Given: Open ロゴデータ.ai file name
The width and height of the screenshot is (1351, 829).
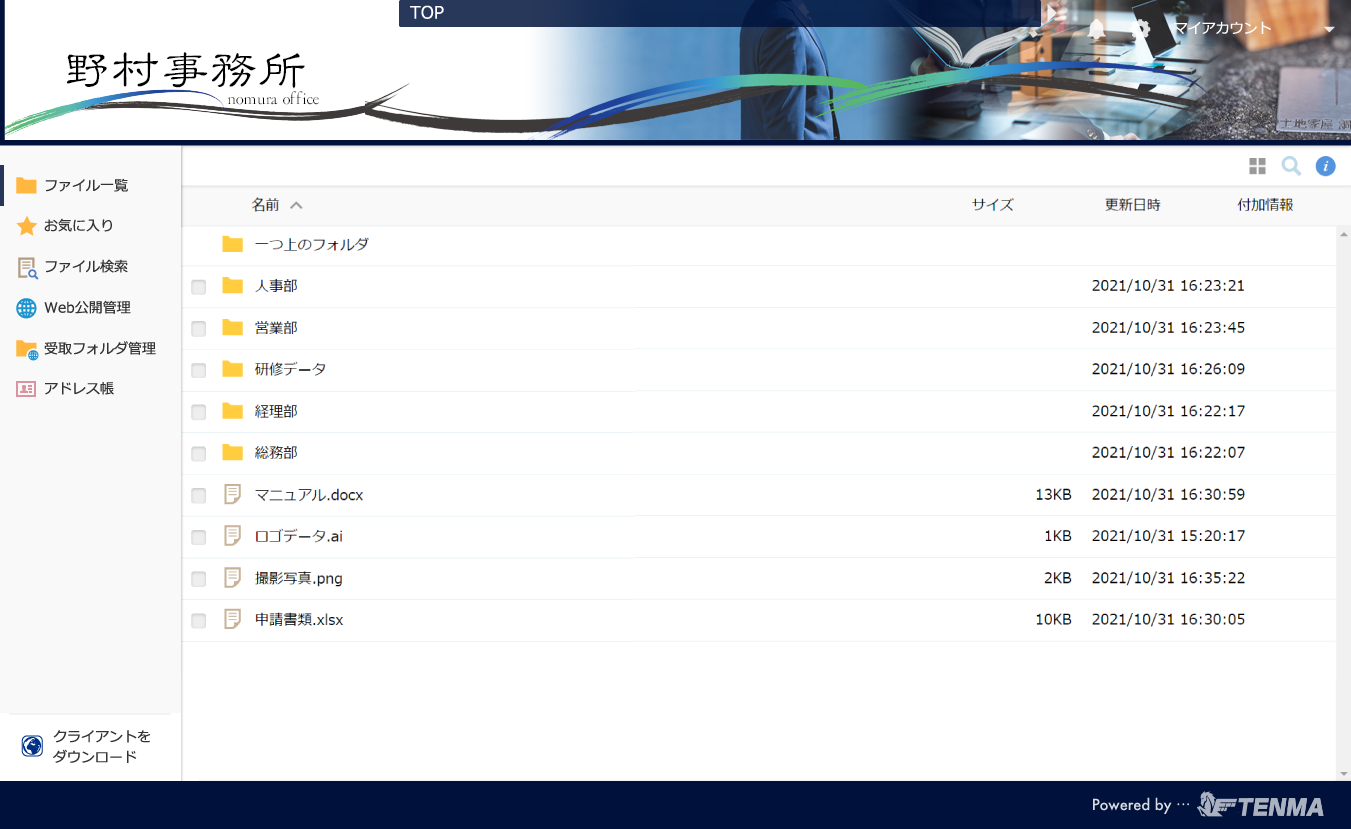Looking at the screenshot, I should (x=299, y=536).
